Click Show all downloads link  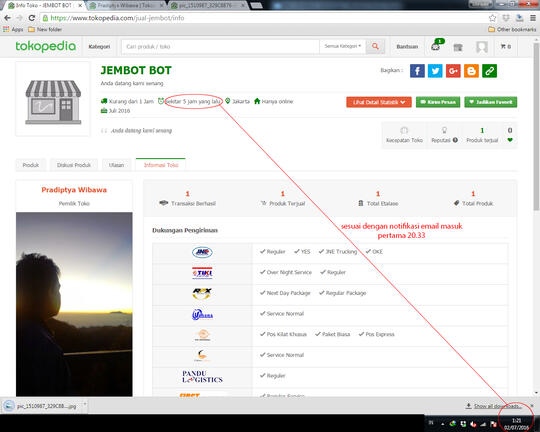498,406
